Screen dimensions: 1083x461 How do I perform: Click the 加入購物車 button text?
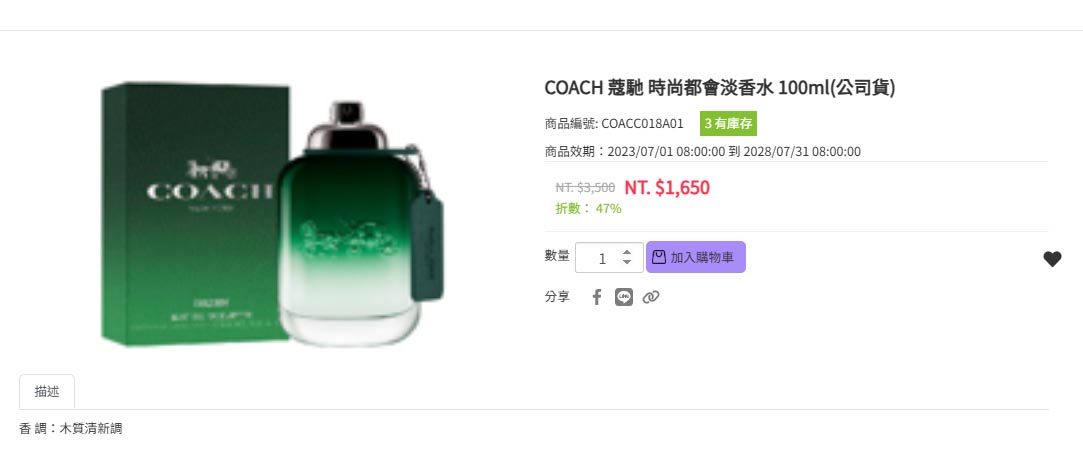(x=702, y=258)
